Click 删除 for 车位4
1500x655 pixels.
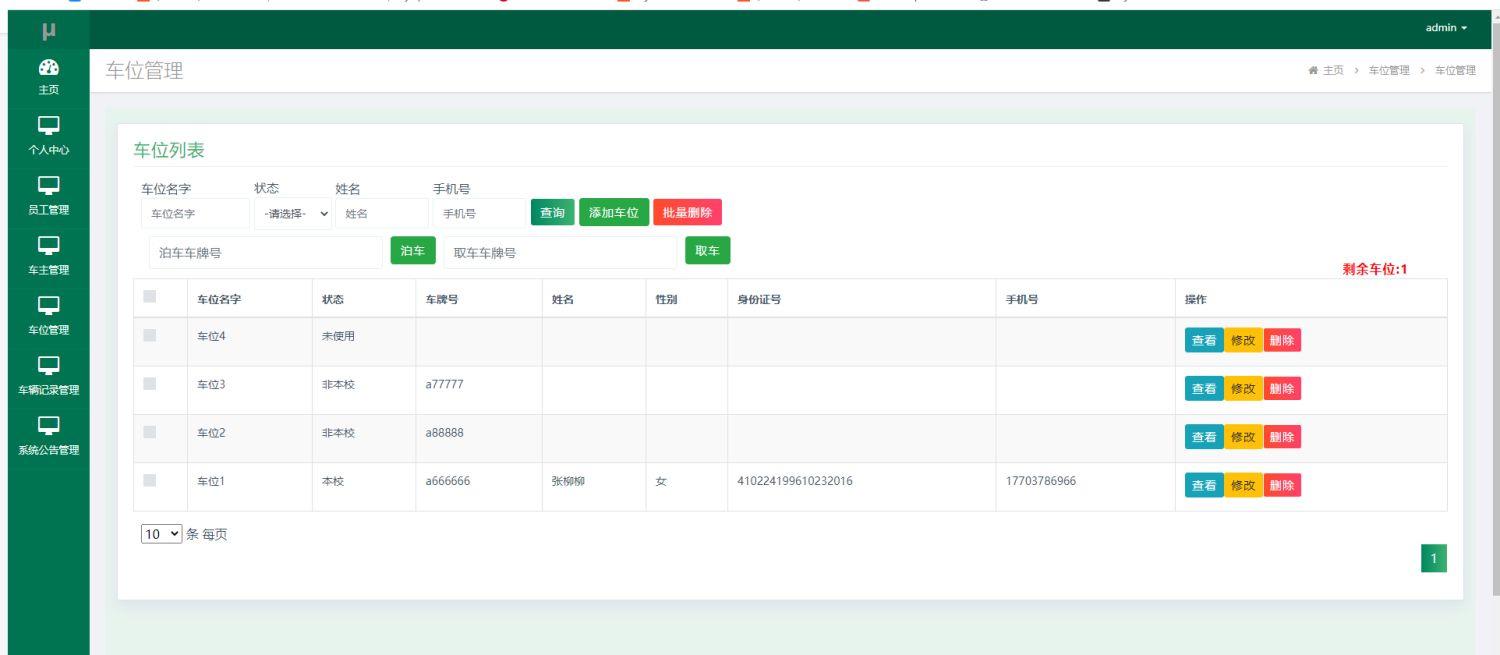pyautogui.click(x=1282, y=340)
